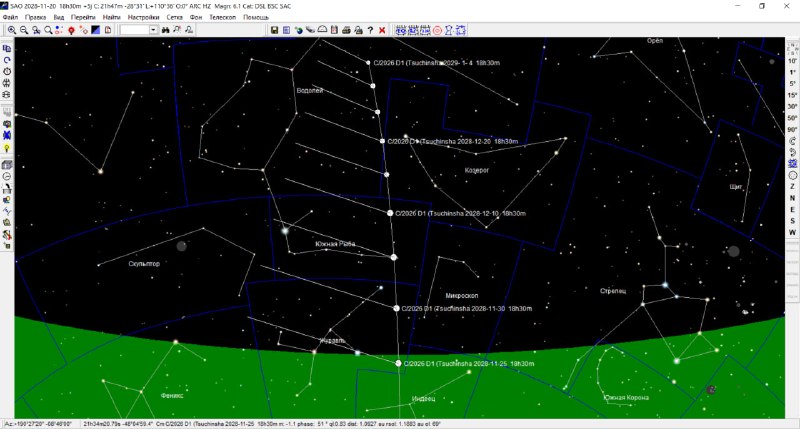Image resolution: width=800 pixels, height=429 pixels.
Task: Click the Стрелец constellation label
Action: point(613,291)
